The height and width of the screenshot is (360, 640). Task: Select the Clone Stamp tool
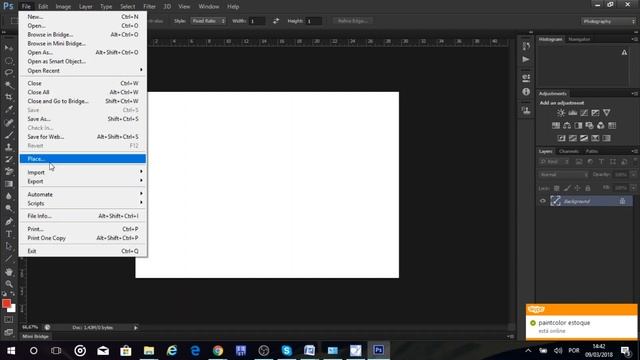[x=9, y=147]
